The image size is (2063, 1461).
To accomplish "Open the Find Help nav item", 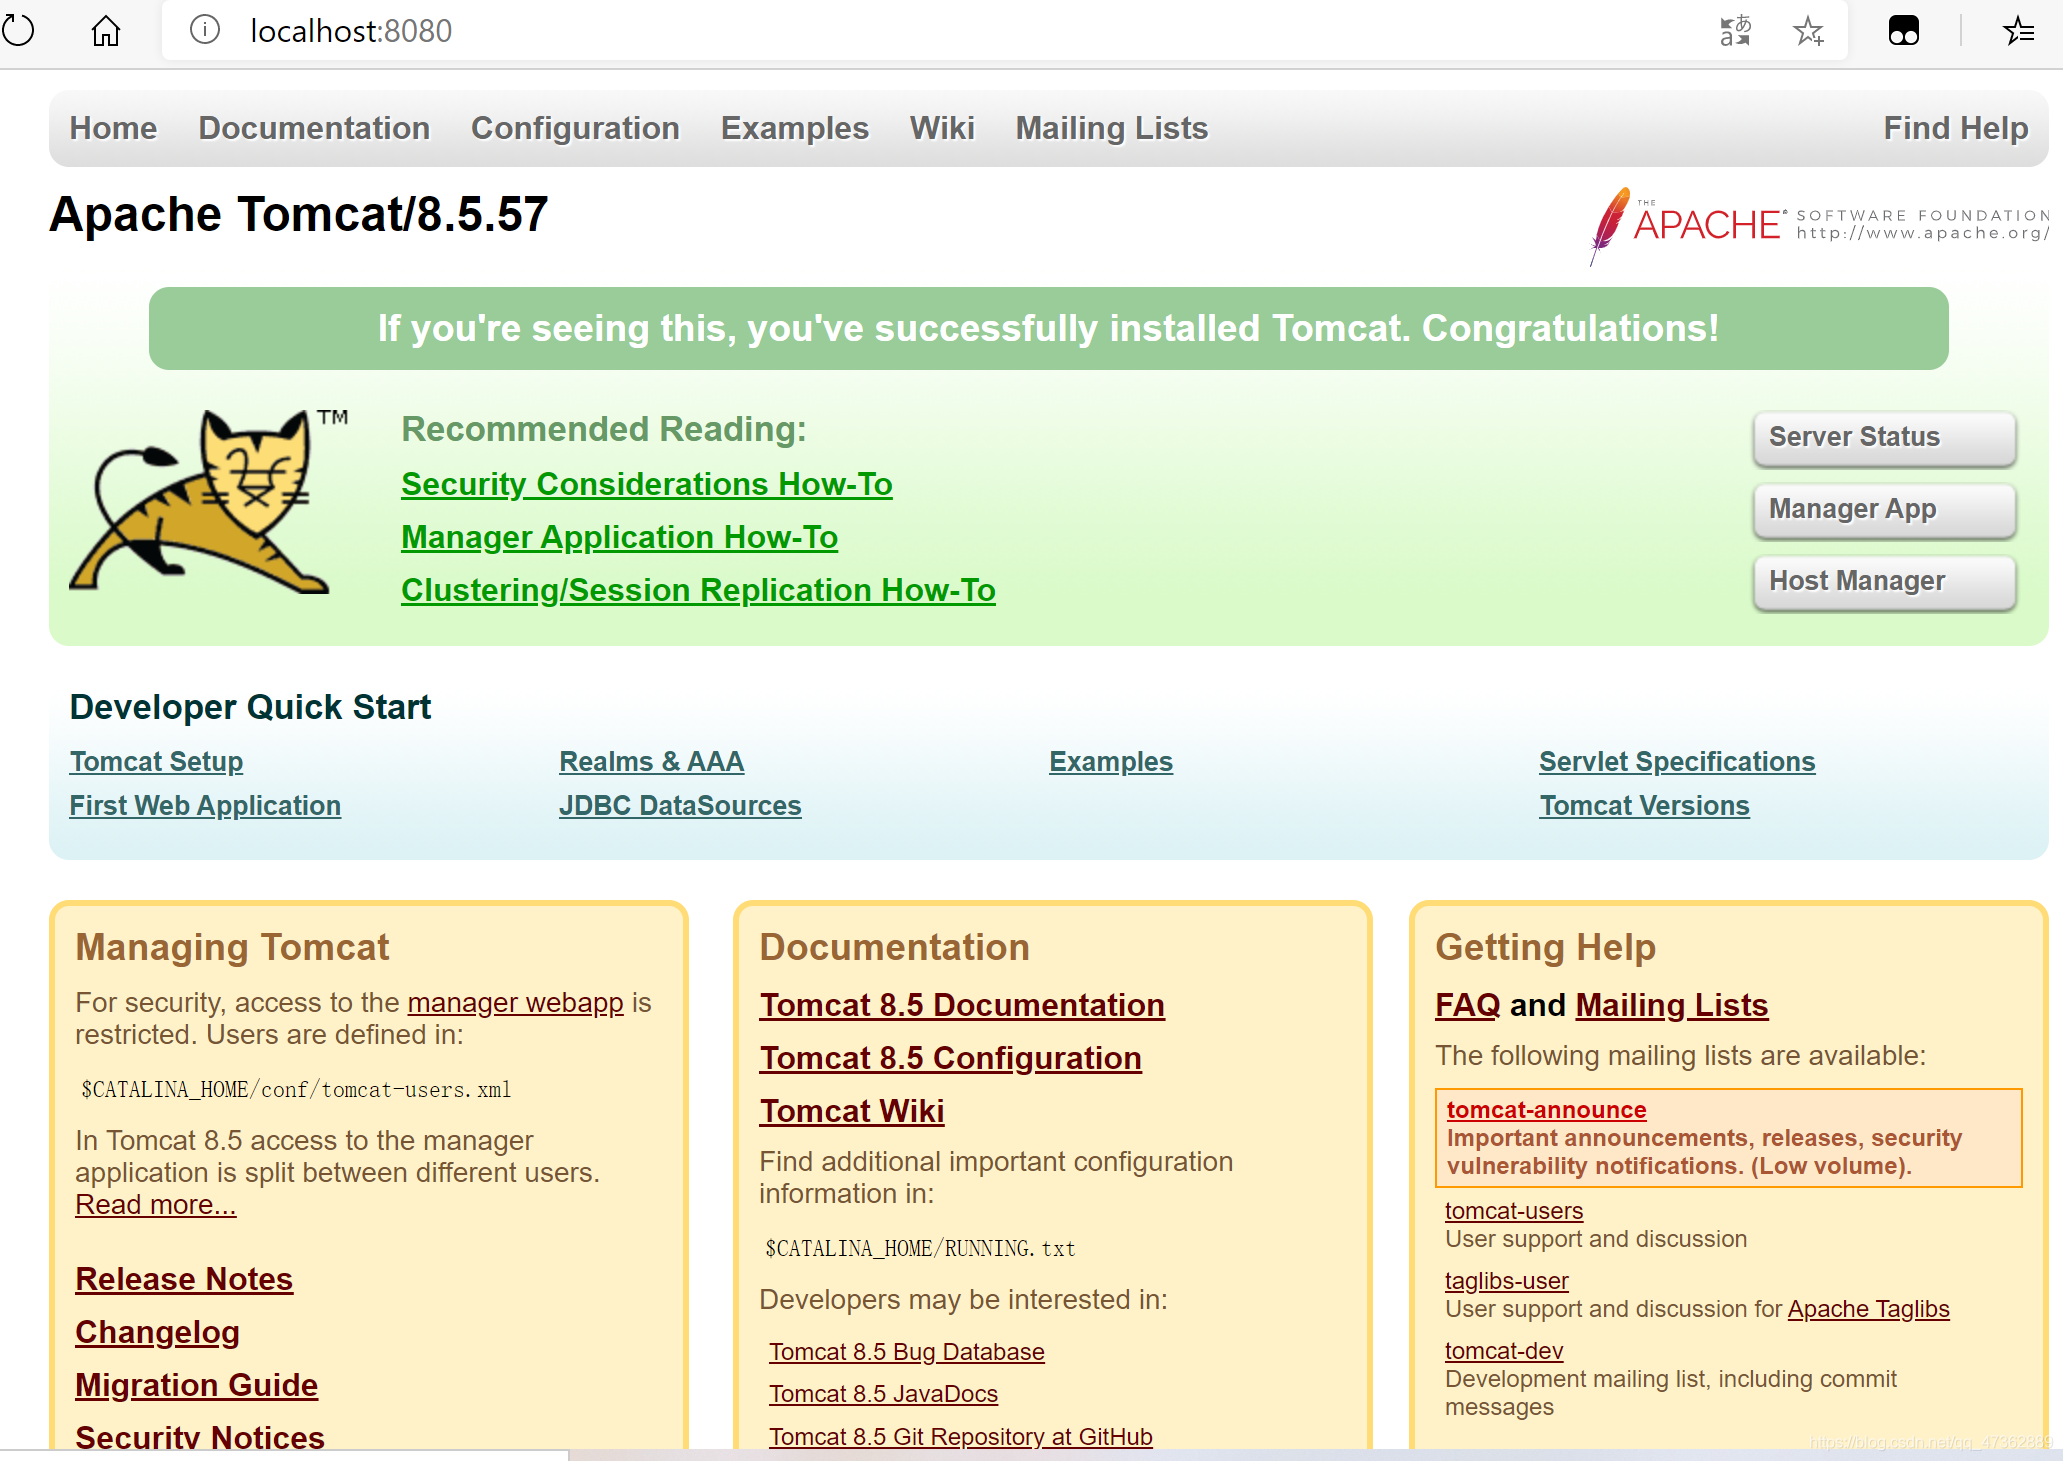I will coord(1956,128).
